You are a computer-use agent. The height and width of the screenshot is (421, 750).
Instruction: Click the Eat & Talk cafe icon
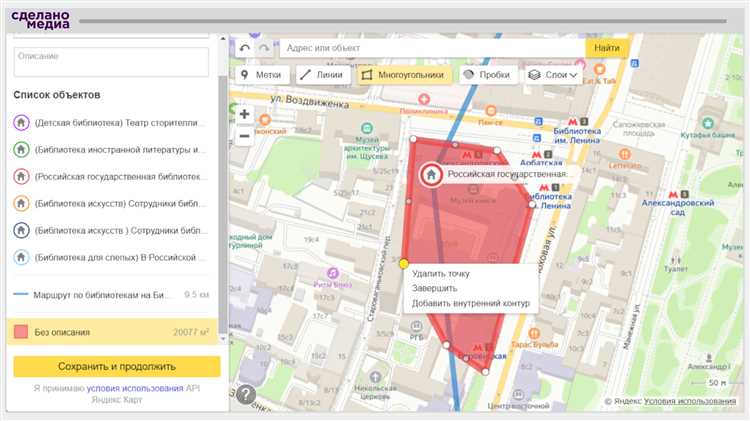pos(599,70)
